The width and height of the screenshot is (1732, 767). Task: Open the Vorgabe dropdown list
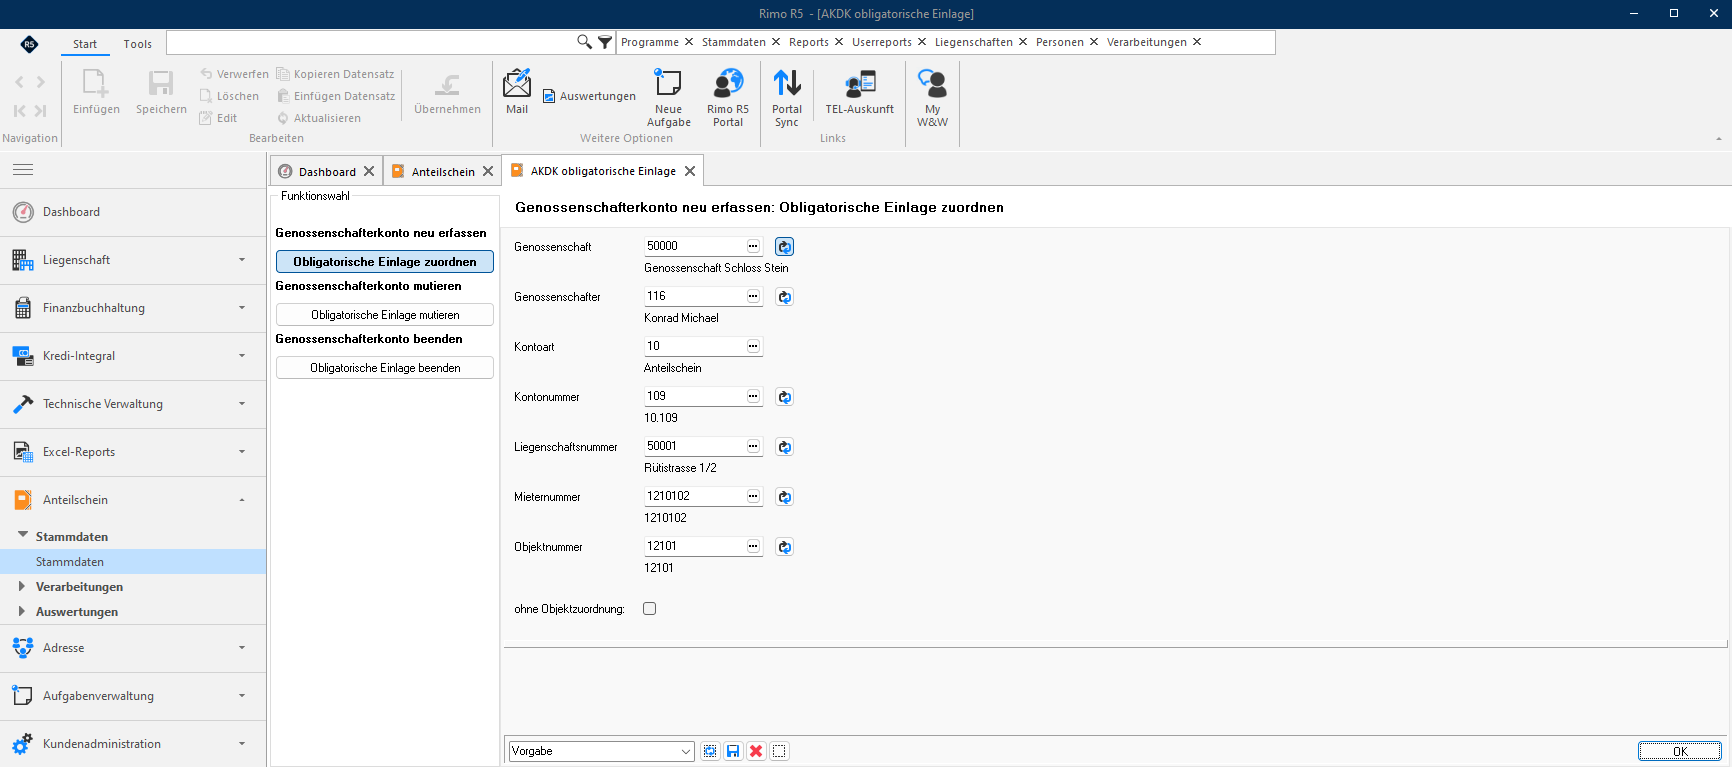click(x=686, y=751)
